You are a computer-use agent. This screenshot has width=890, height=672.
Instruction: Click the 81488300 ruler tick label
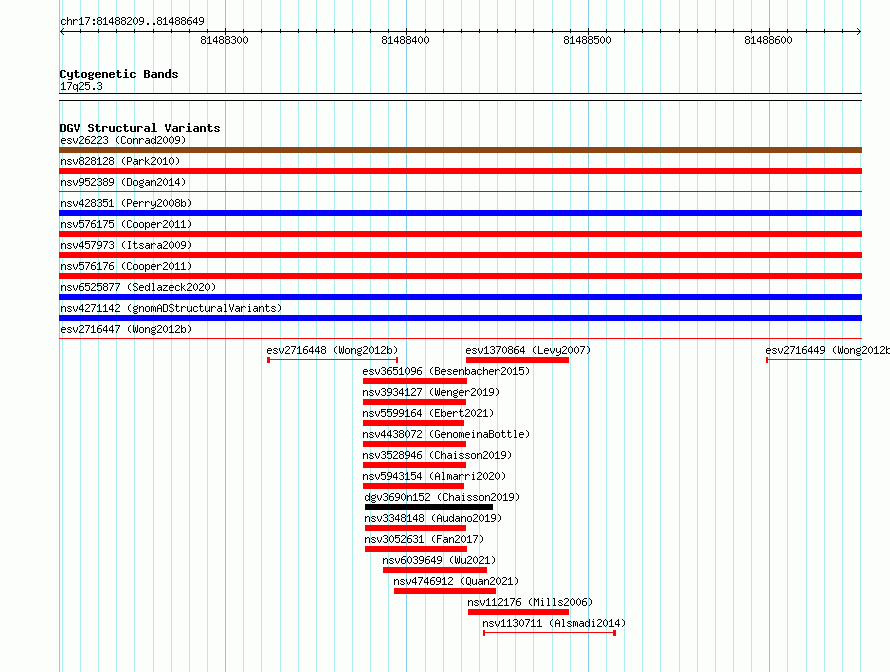click(224, 40)
